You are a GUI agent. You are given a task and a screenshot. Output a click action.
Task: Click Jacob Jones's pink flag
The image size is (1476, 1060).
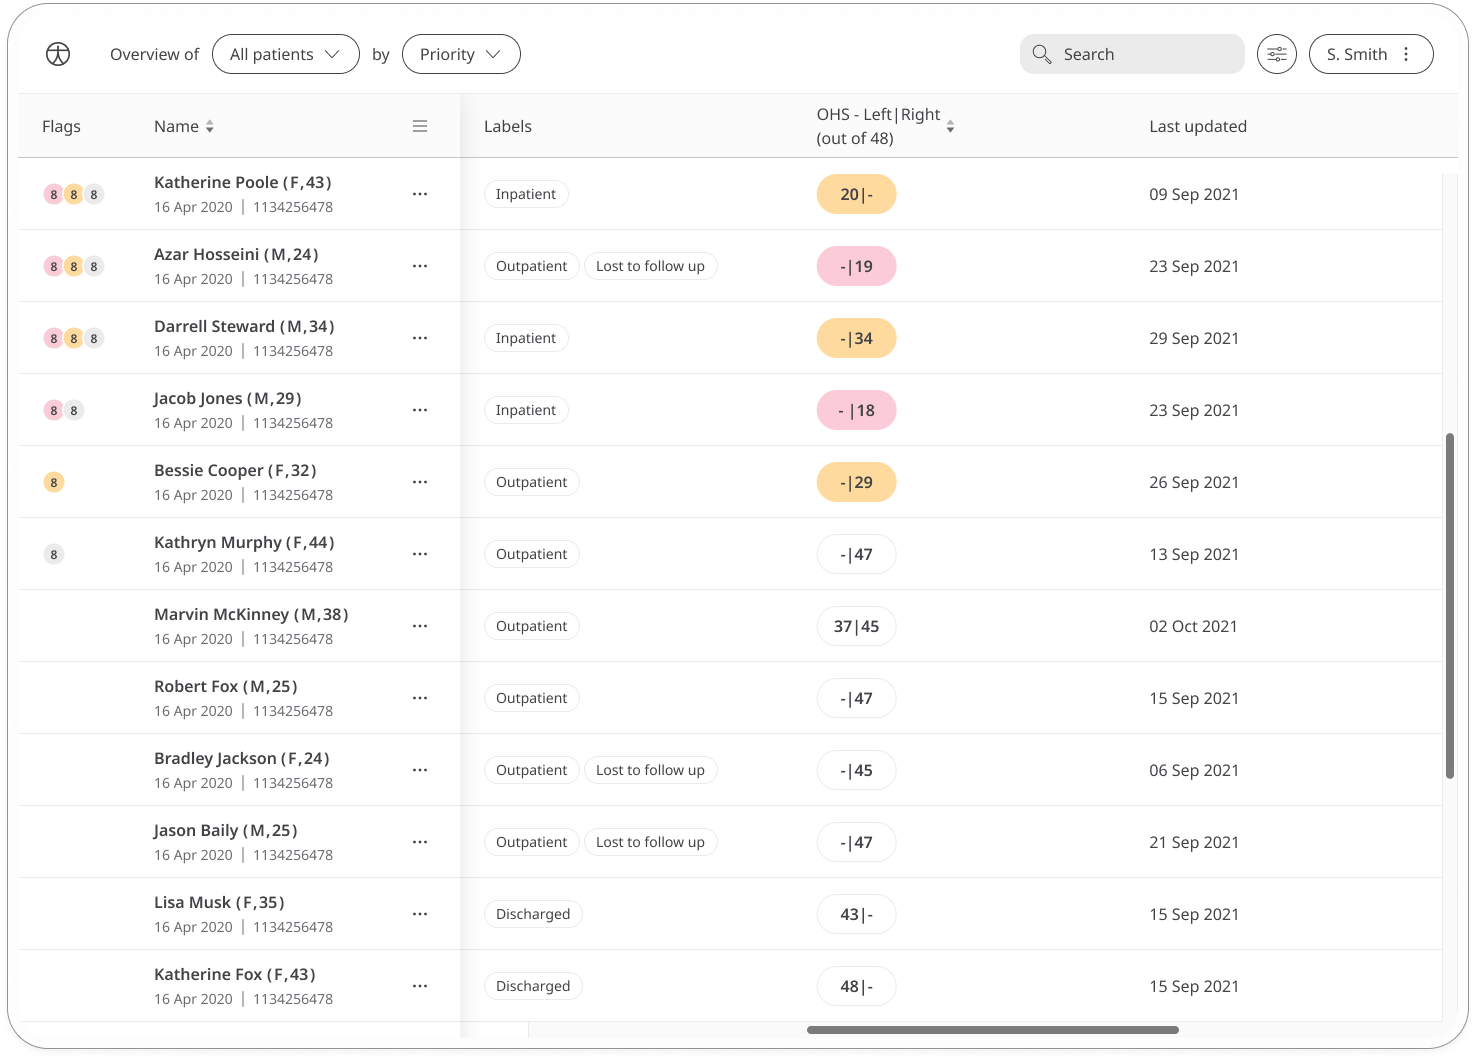pyautogui.click(x=54, y=410)
